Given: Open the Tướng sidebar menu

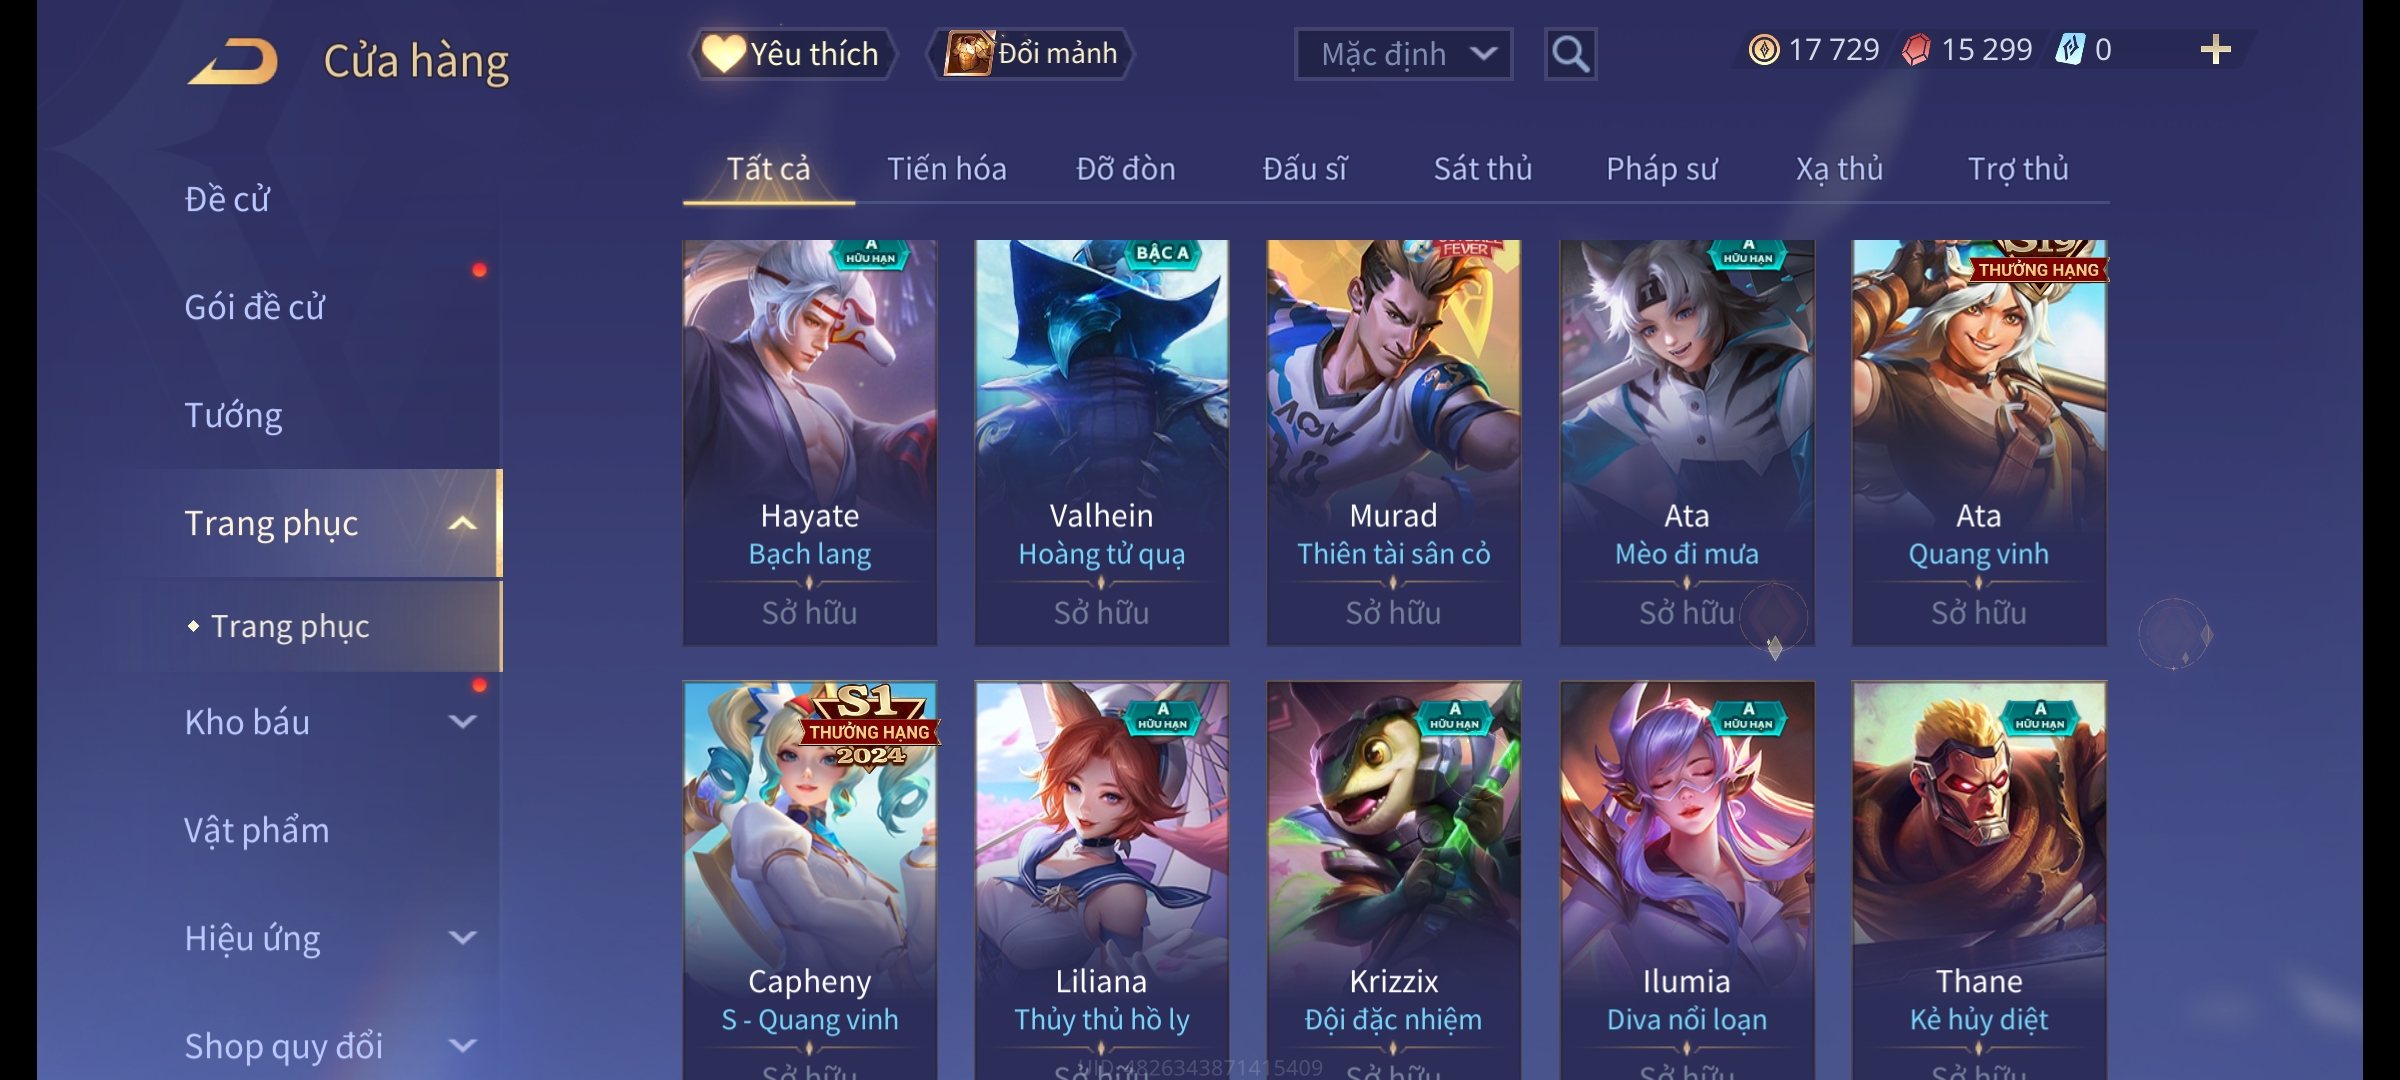Looking at the screenshot, I should [233, 415].
